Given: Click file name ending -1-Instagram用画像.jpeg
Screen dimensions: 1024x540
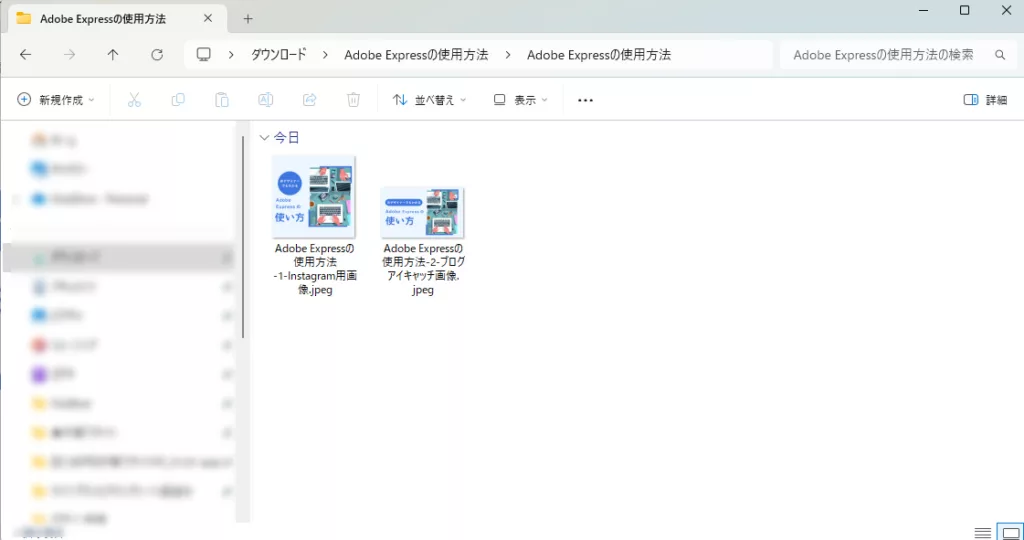Looking at the screenshot, I should (x=315, y=269).
